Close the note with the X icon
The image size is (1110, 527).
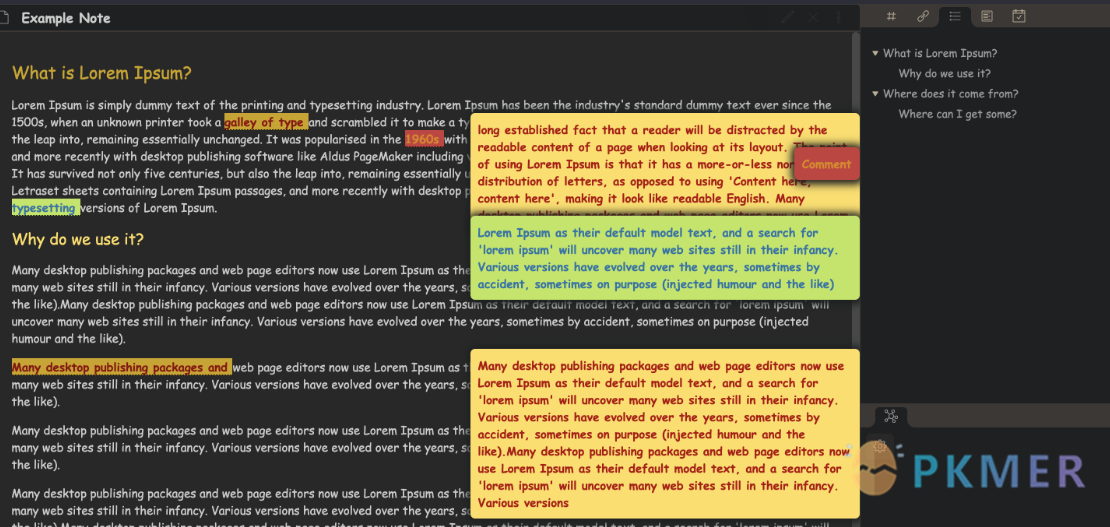(813, 17)
